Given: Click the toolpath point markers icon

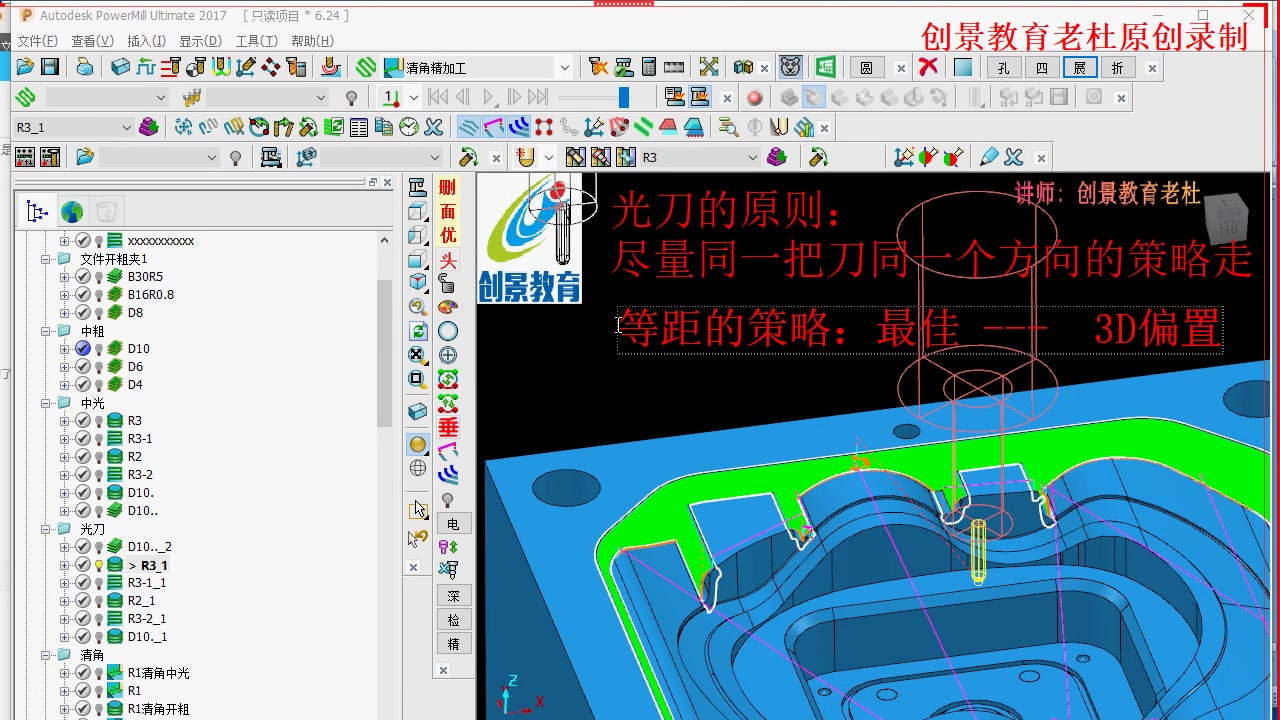Looking at the screenshot, I should coord(544,127).
